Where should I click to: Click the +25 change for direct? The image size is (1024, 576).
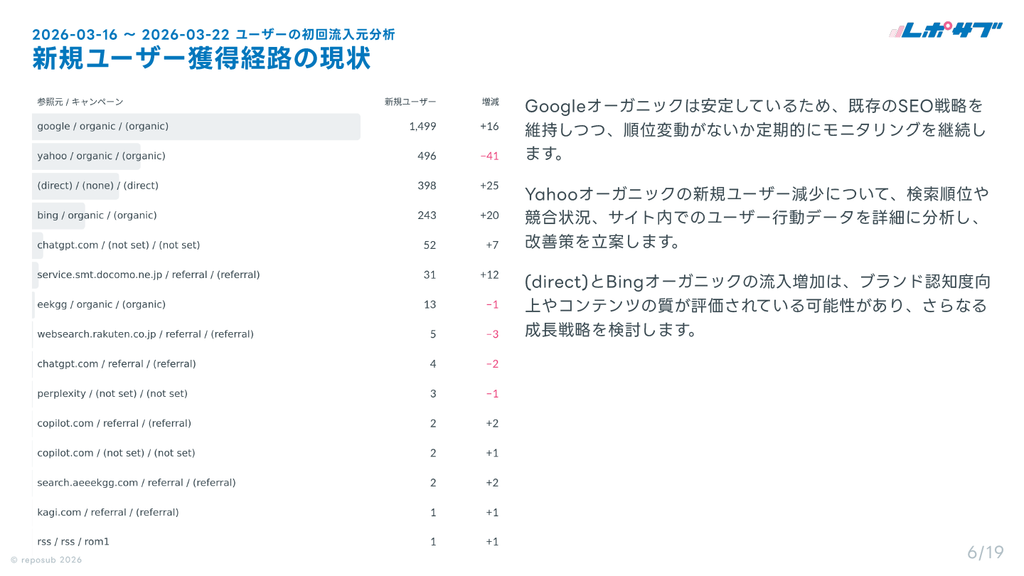point(489,185)
